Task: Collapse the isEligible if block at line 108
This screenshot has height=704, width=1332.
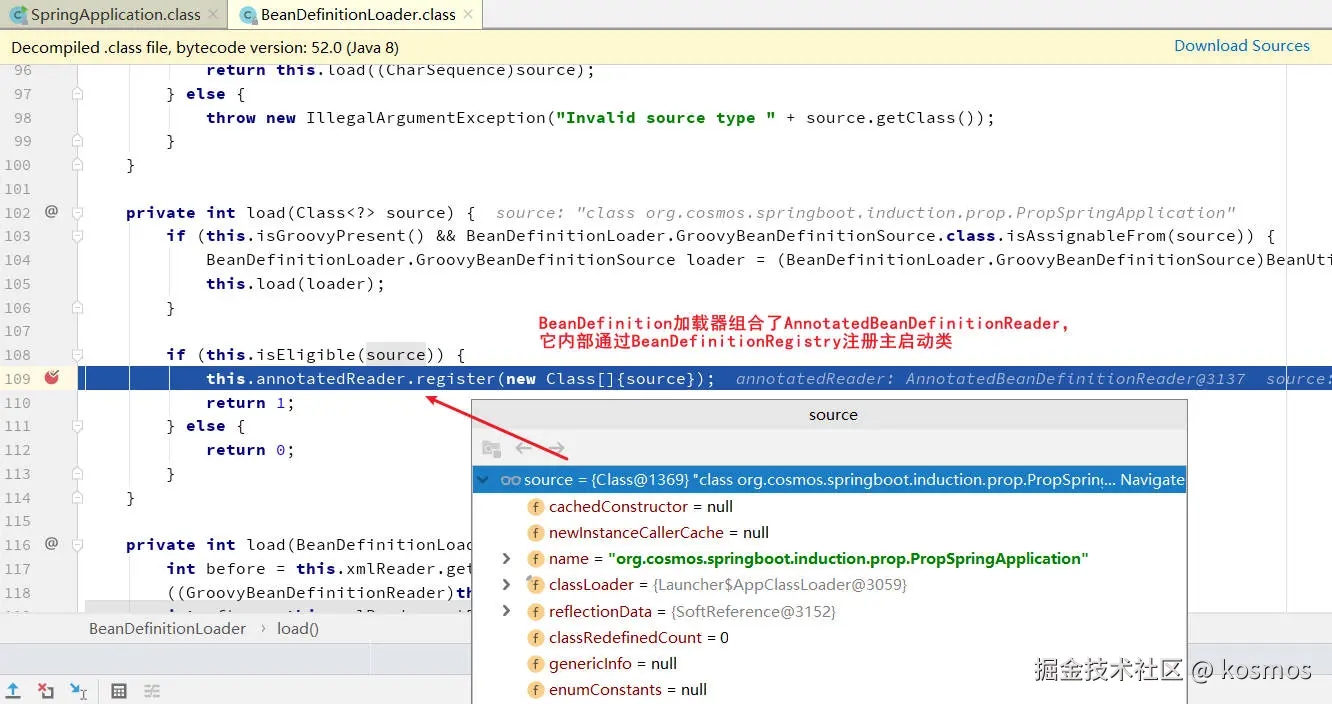Action: tap(77, 355)
